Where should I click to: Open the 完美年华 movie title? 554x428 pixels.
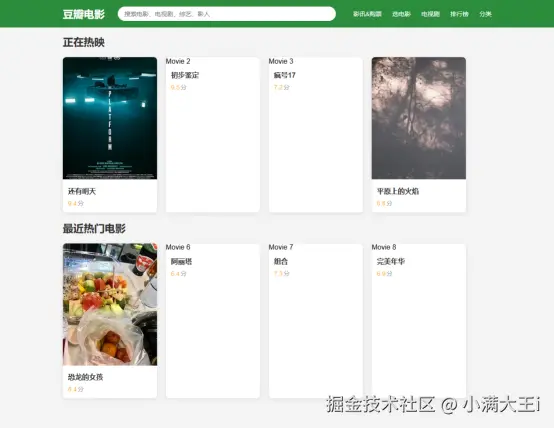tap(391, 262)
